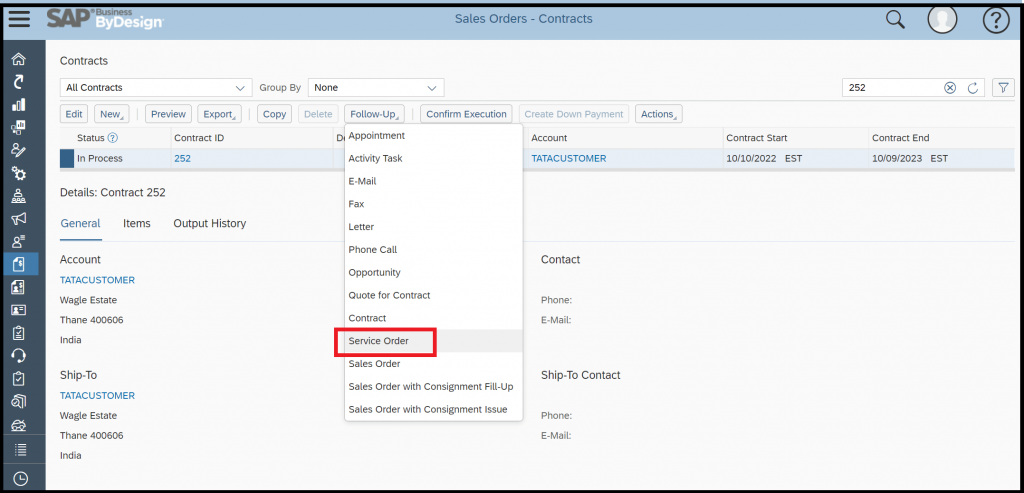The height and width of the screenshot is (493, 1024).
Task: Toggle the Follow-Up dropdown button
Action: tap(375, 114)
